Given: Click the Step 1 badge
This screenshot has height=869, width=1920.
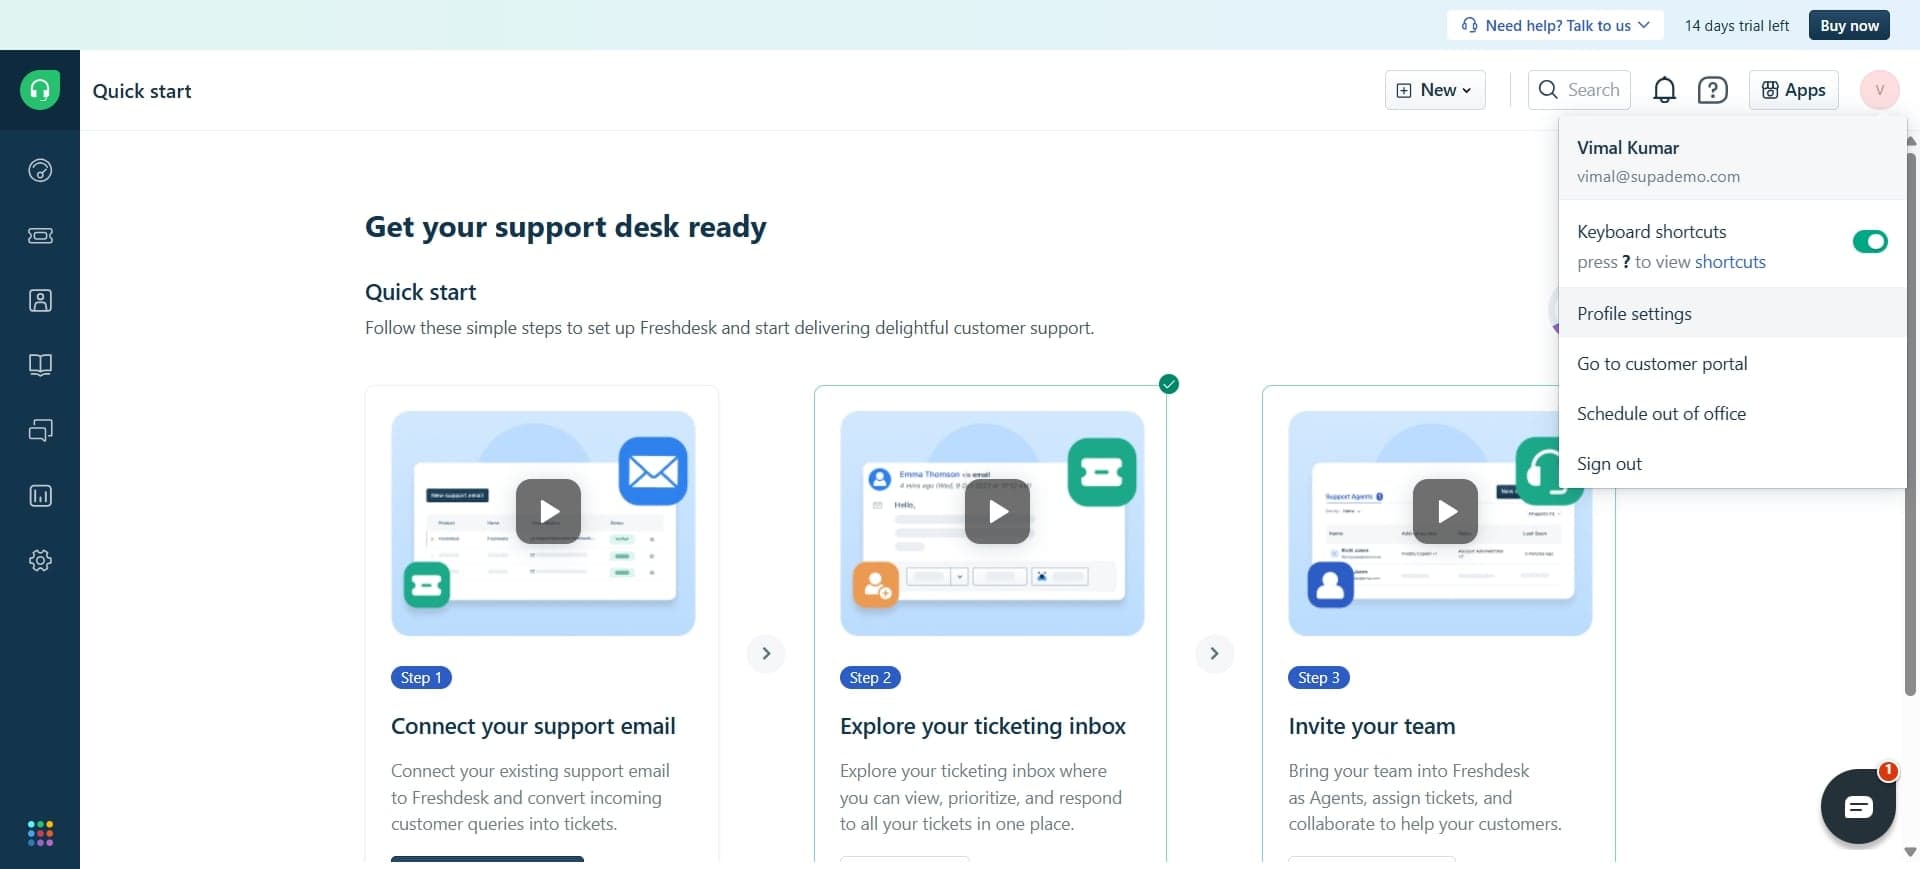Looking at the screenshot, I should (421, 677).
